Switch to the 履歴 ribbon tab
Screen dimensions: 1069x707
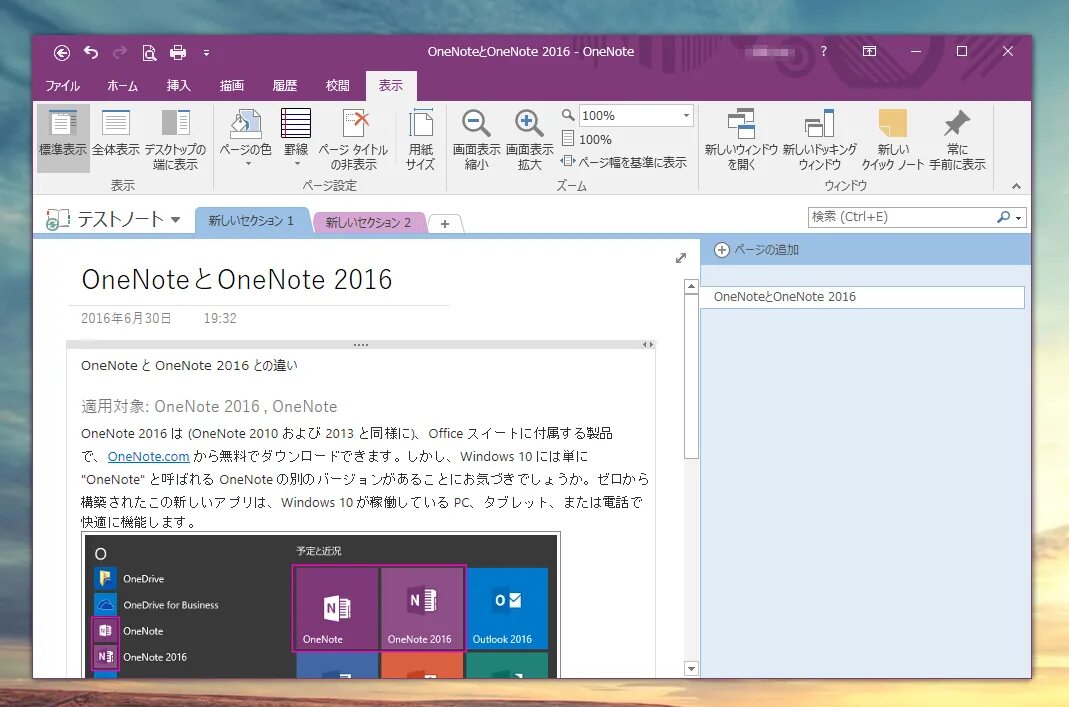point(285,85)
